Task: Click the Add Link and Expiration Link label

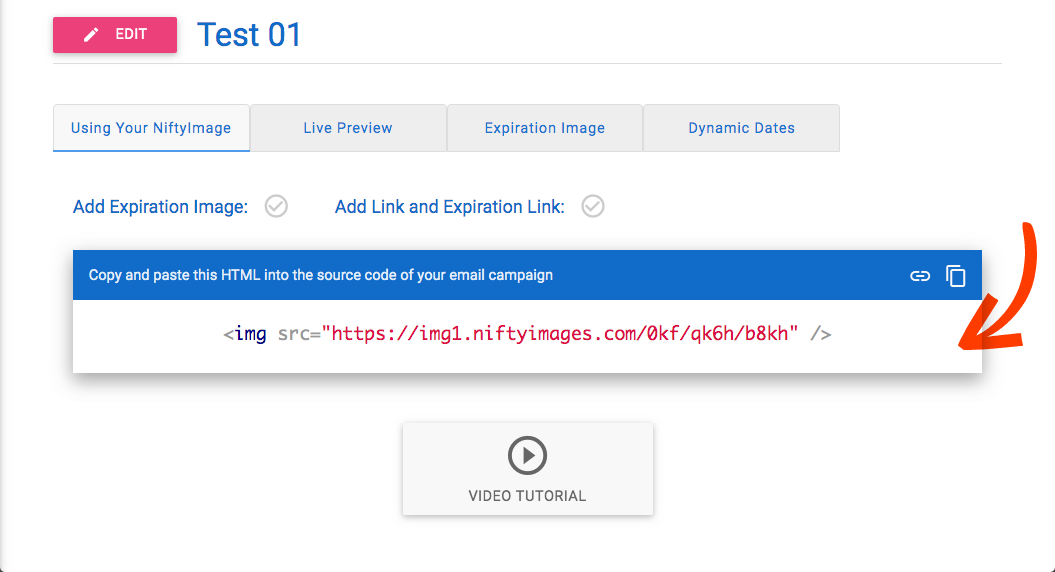Action: click(x=449, y=207)
